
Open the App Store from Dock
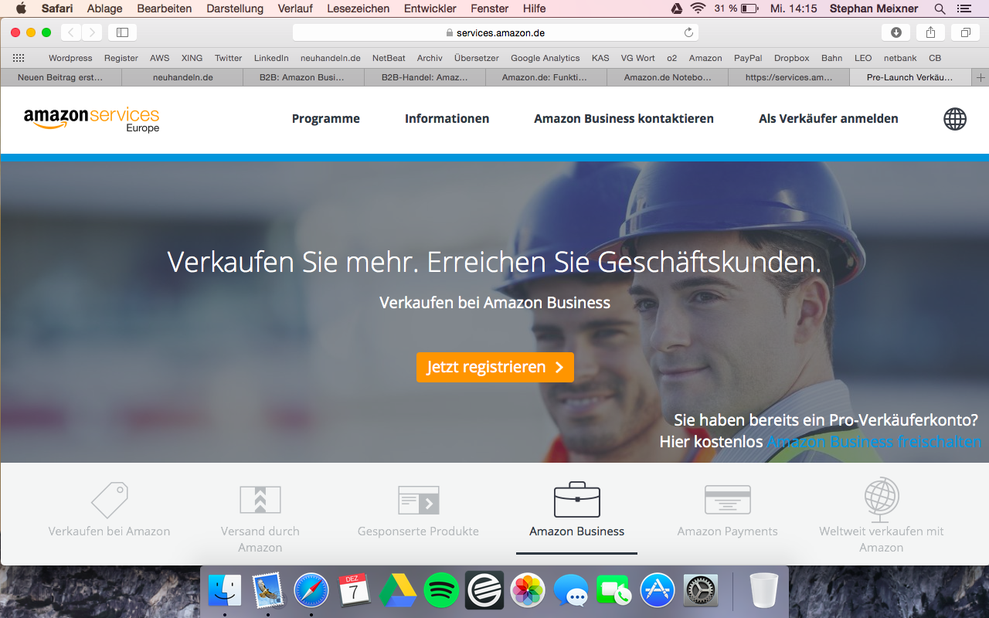coord(657,590)
